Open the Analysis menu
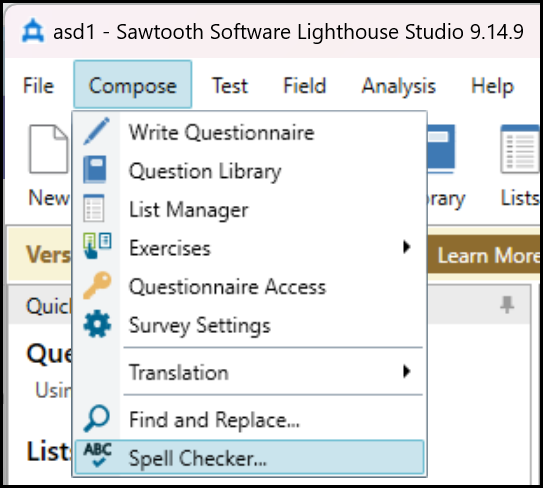Image resolution: width=543 pixels, height=488 pixels. (399, 85)
